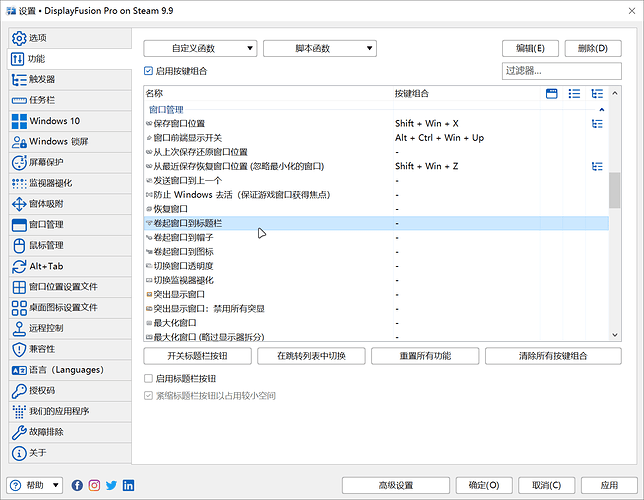Click the 窗体吸附 cross-arrows icon
This screenshot has width=644, height=500.
[19, 204]
